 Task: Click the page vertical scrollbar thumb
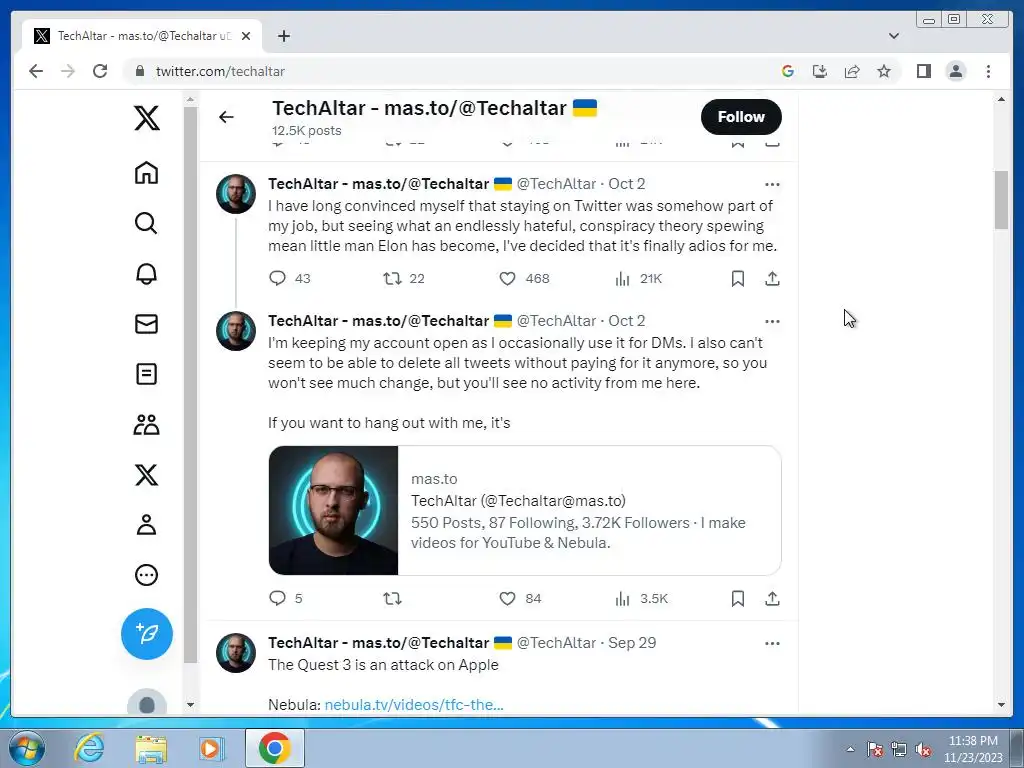tap(1002, 200)
